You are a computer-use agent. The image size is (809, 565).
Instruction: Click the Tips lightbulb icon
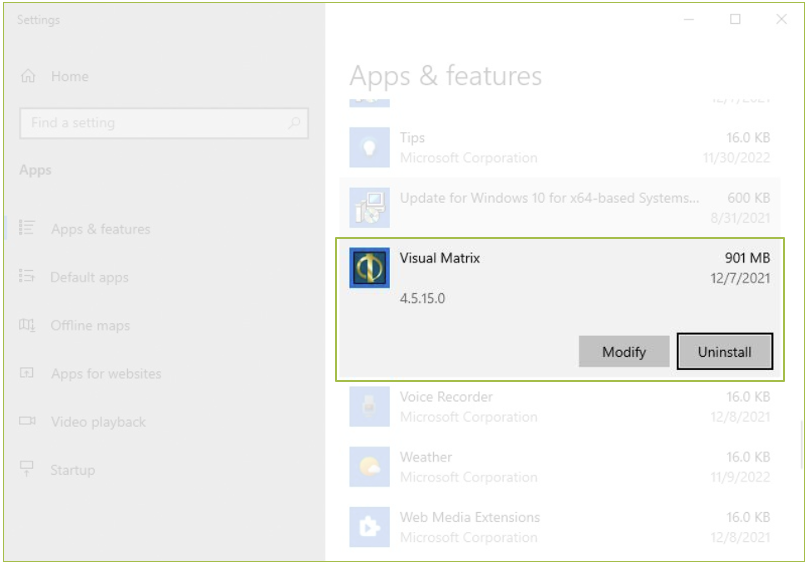pos(369,148)
